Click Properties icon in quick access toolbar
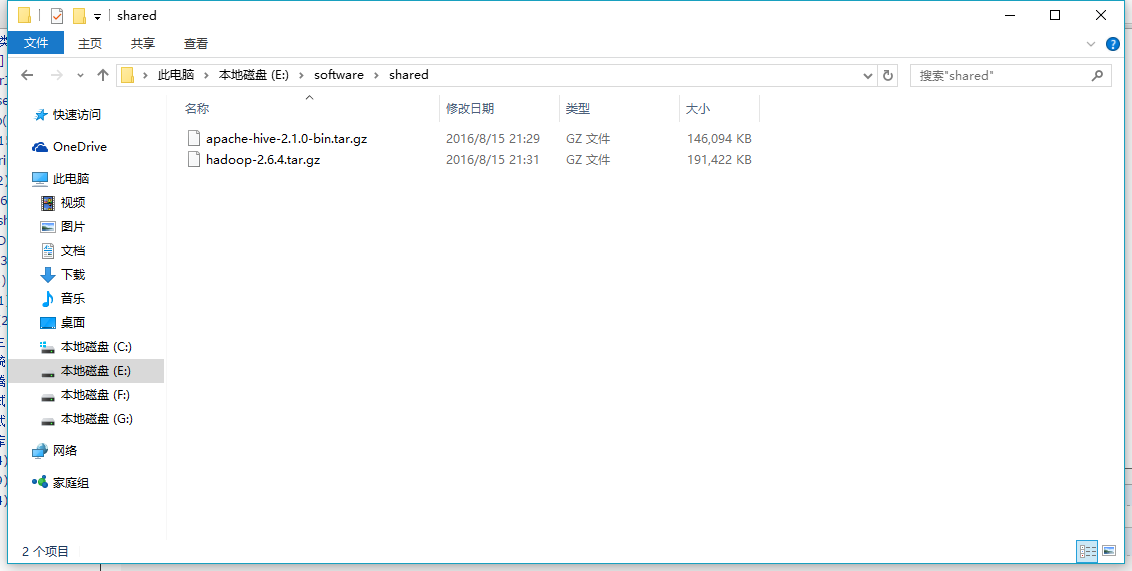This screenshot has width=1132, height=571. (x=56, y=16)
